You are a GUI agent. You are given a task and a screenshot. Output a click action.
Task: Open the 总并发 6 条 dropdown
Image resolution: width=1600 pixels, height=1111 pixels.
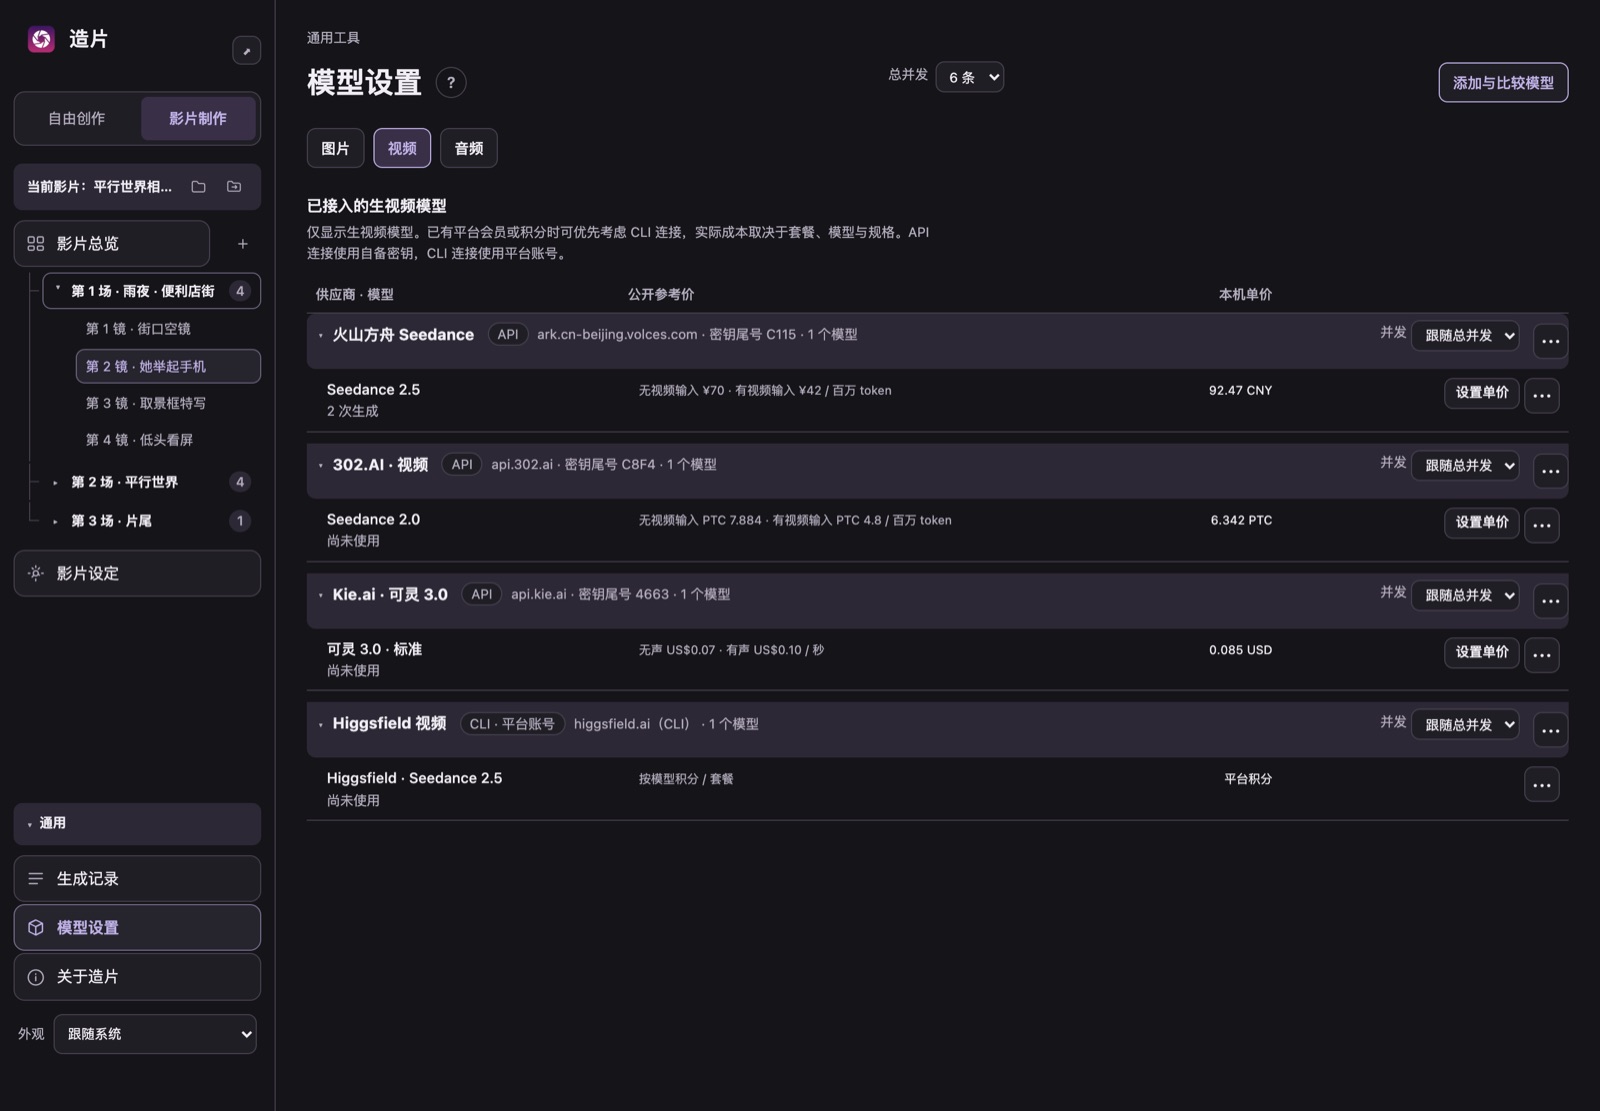969,77
